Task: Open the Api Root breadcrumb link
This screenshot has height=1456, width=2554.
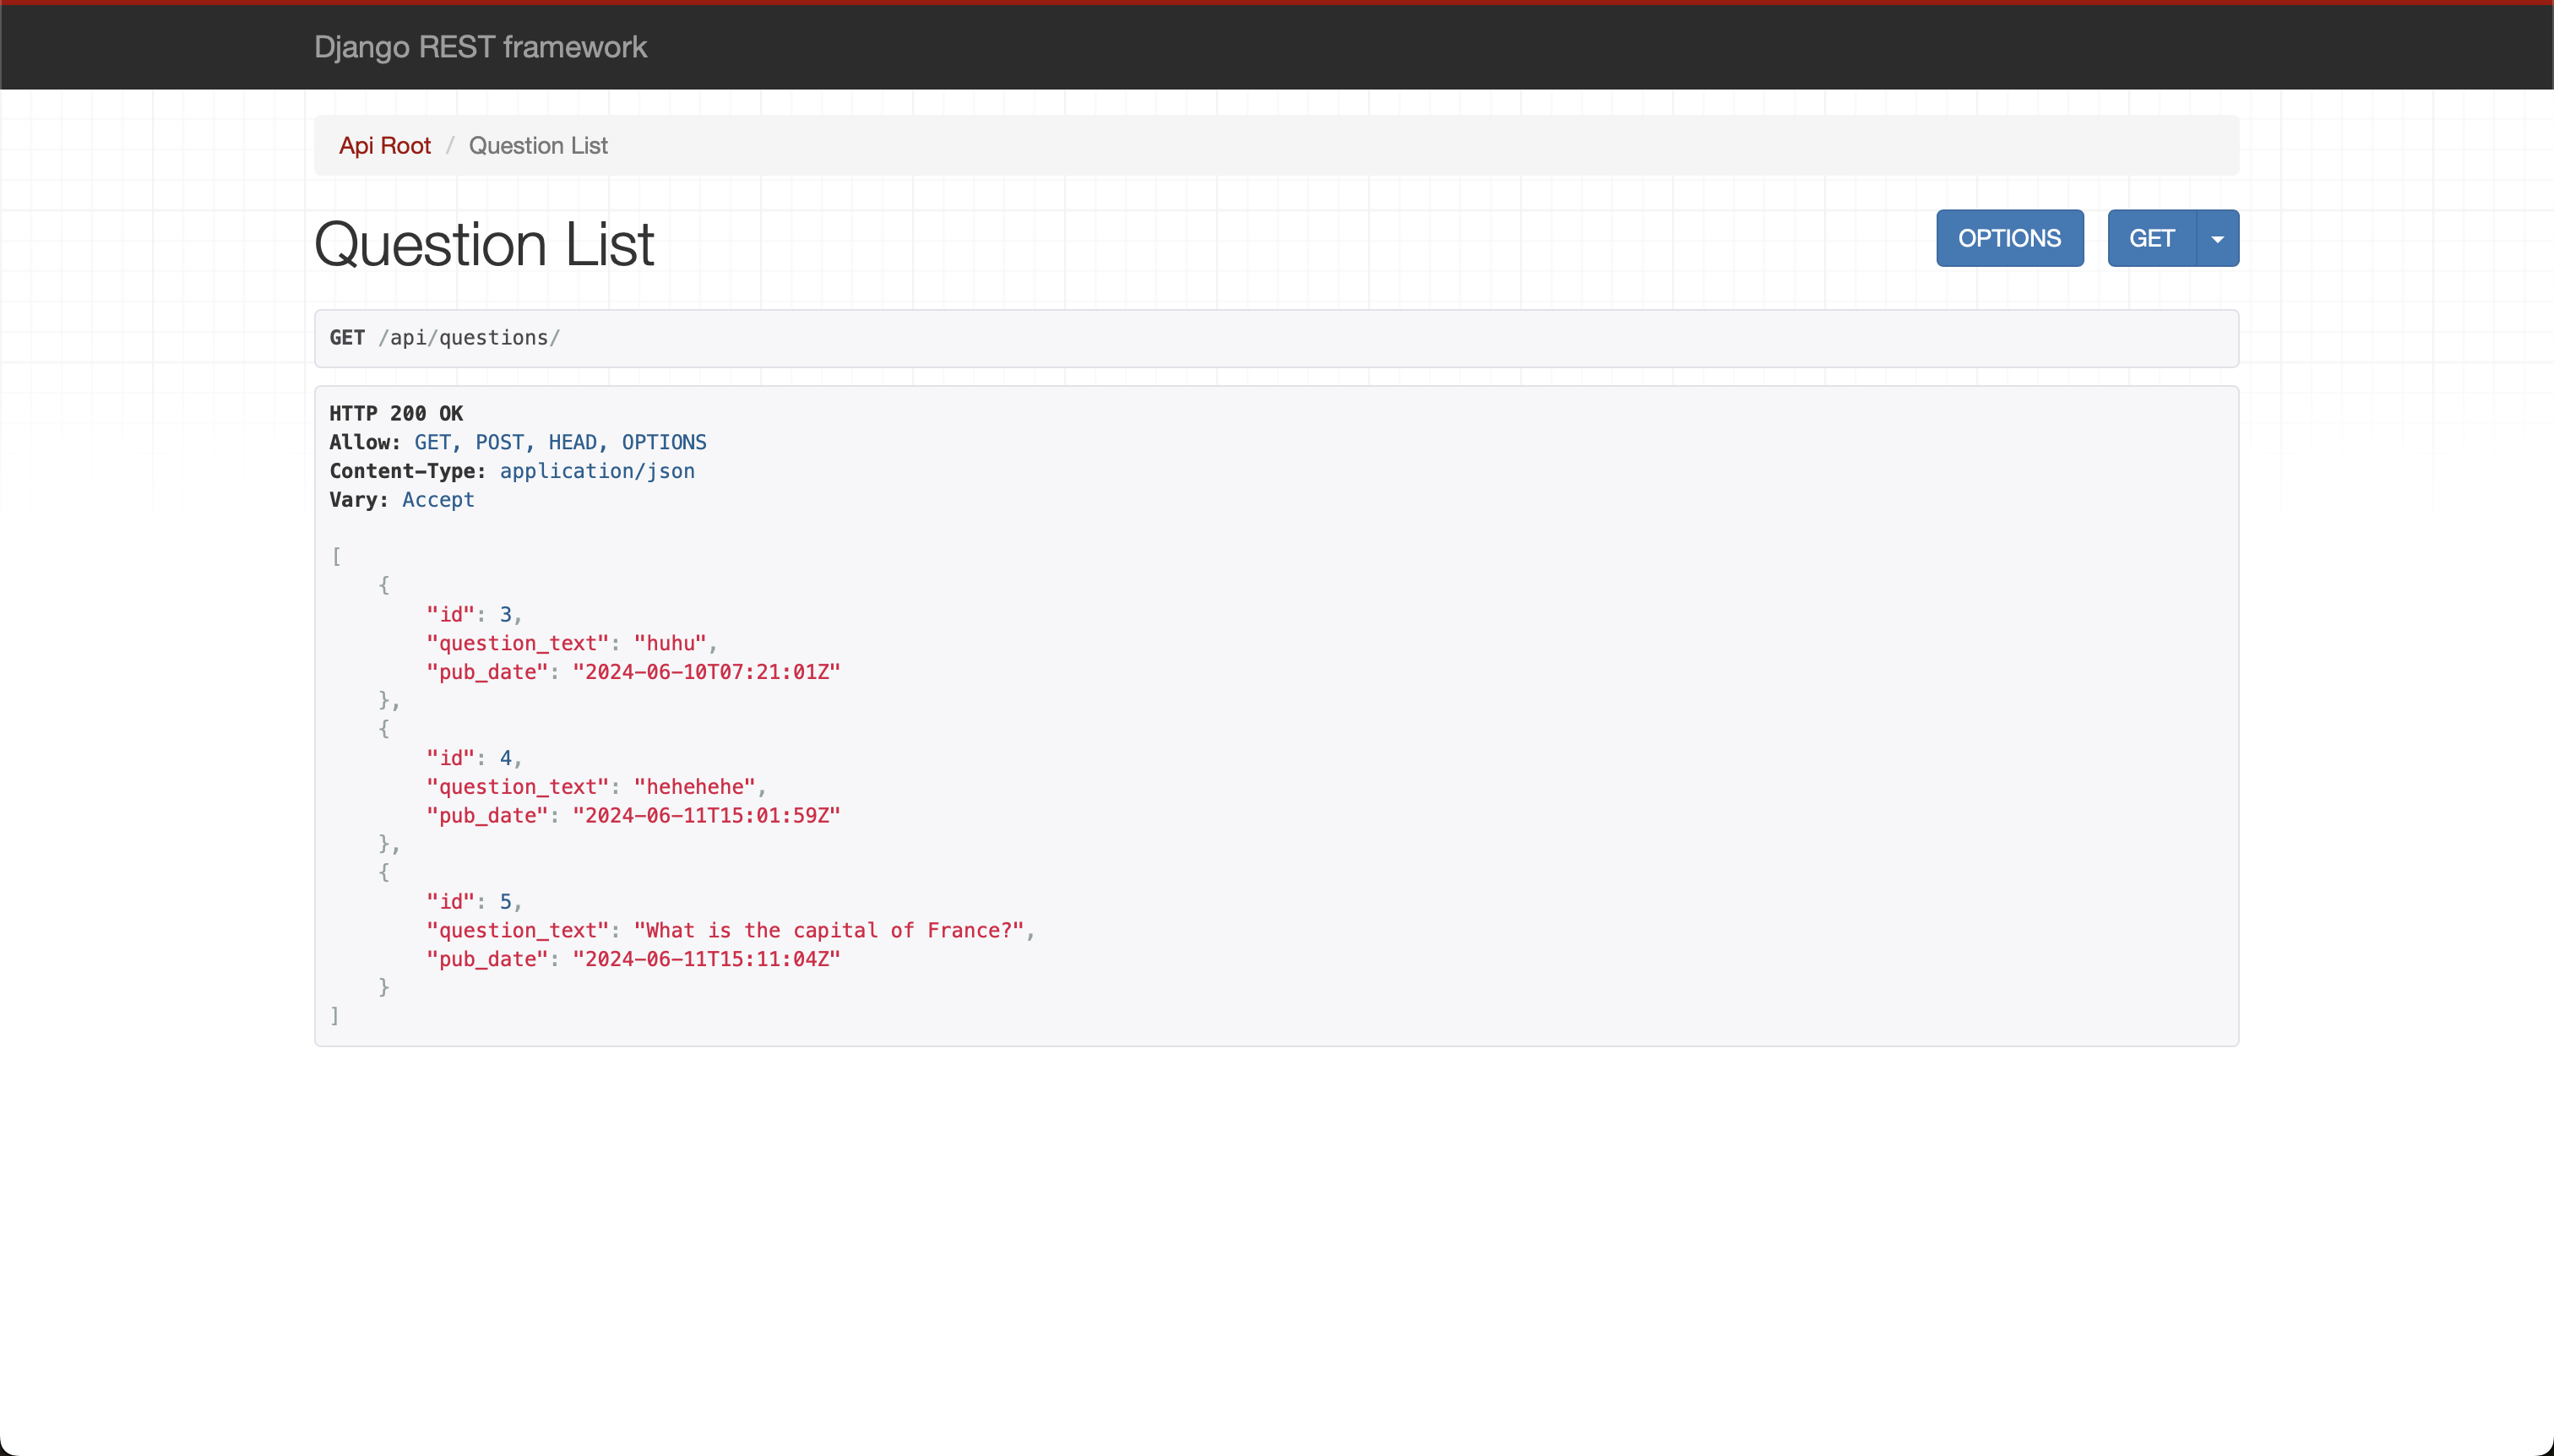Action: pos(384,146)
